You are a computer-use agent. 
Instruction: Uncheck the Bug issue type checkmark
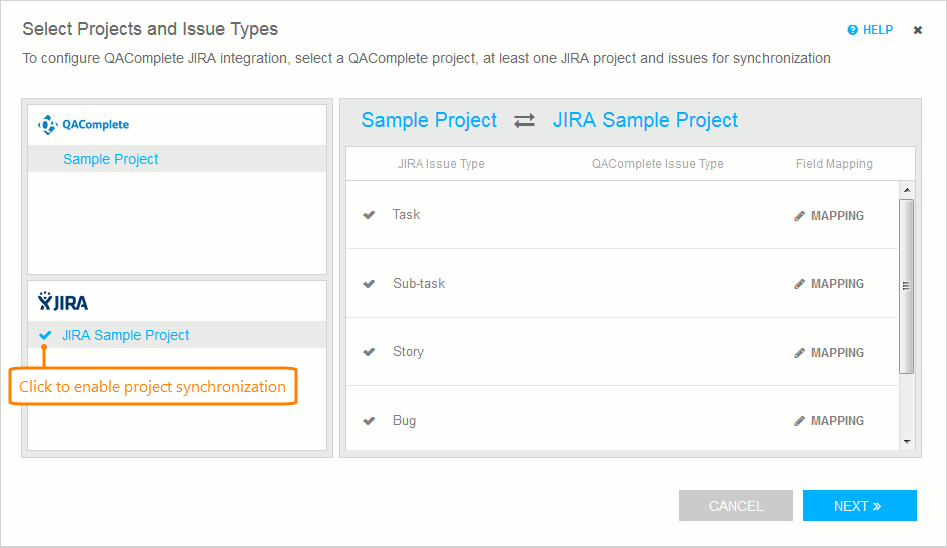[369, 421]
